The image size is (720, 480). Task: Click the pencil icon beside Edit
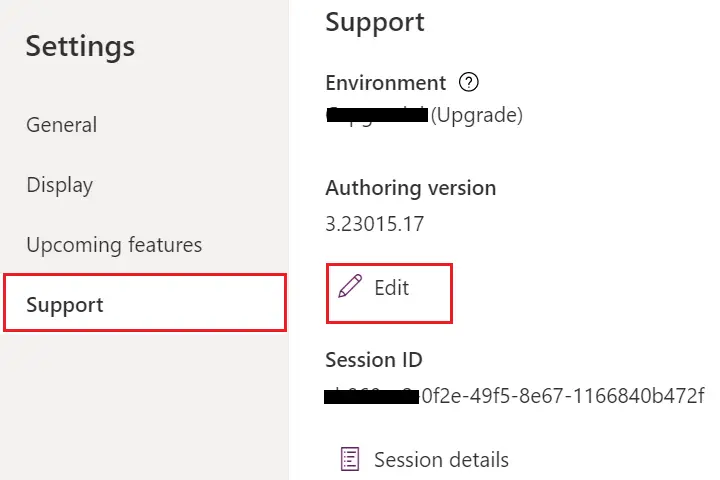coord(350,286)
